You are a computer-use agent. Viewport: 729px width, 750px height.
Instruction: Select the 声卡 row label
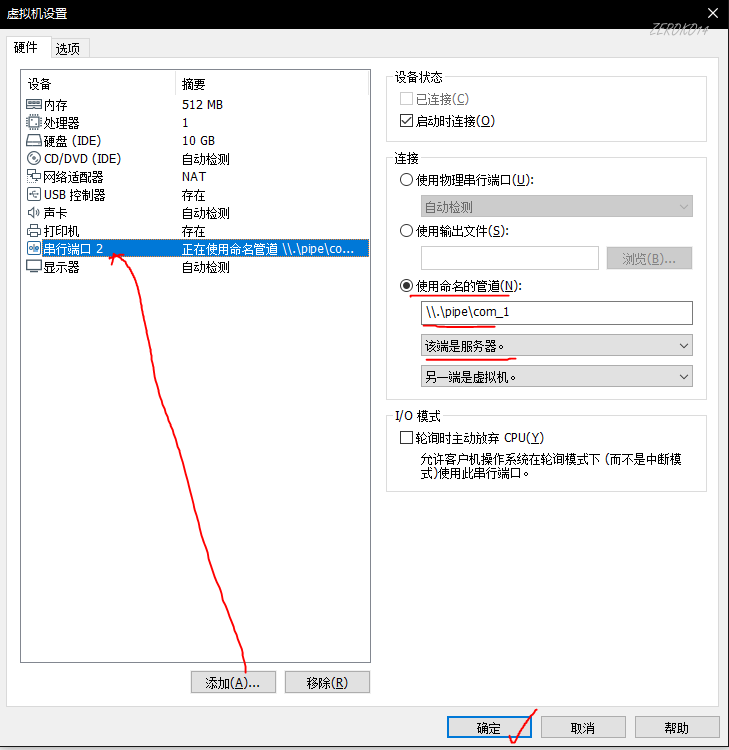[x=55, y=213]
